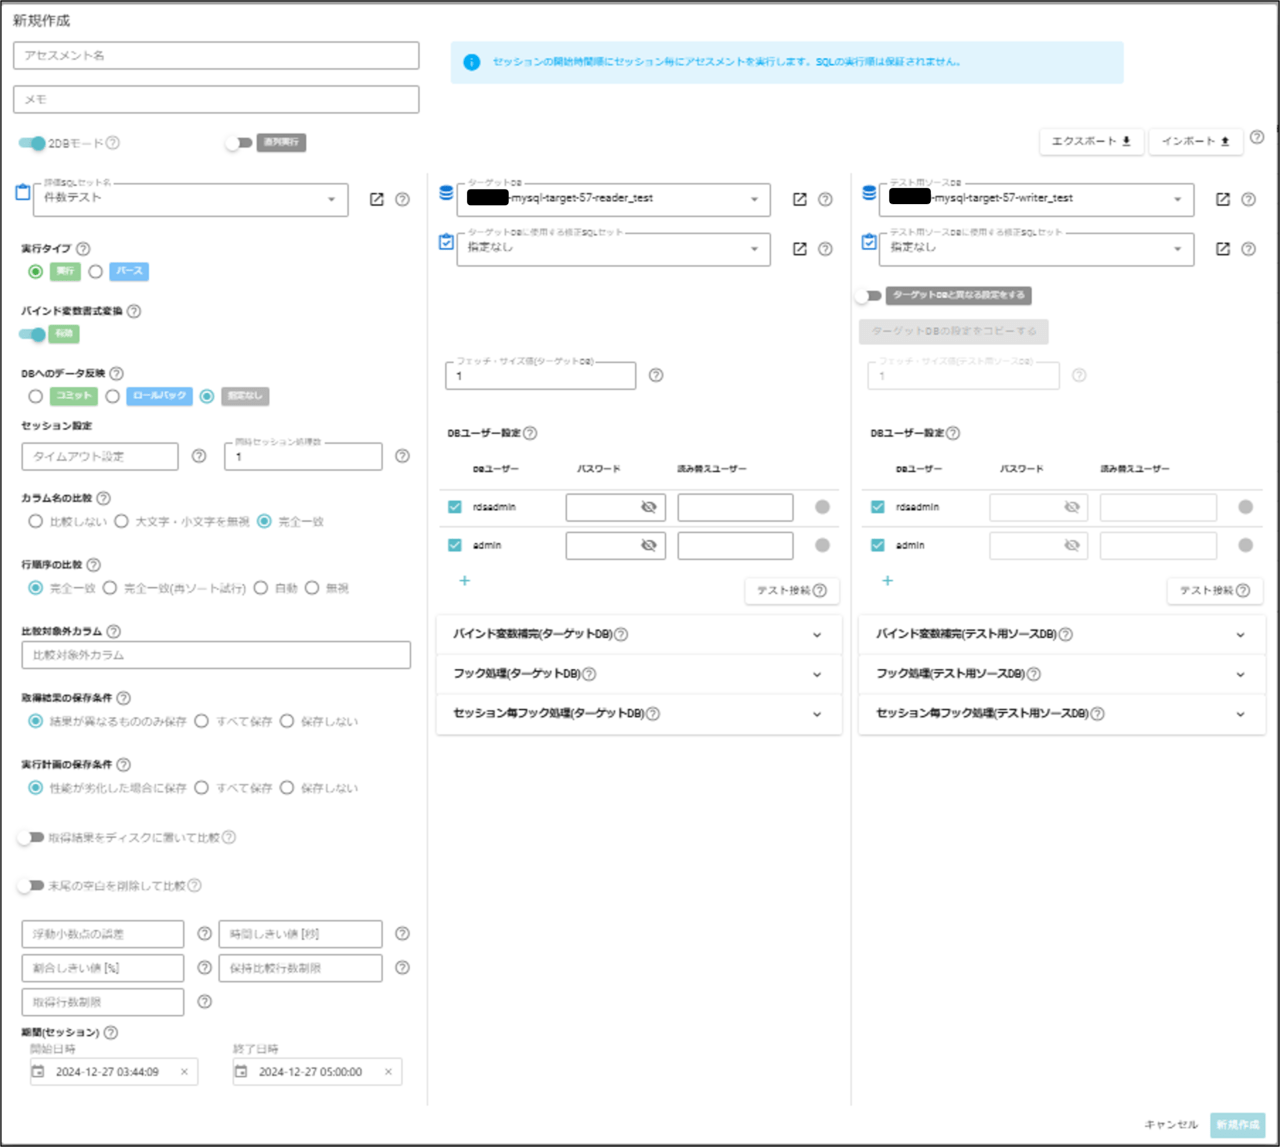Open calendar icon for 開始日時
This screenshot has height=1147, width=1280.
coord(38,1071)
